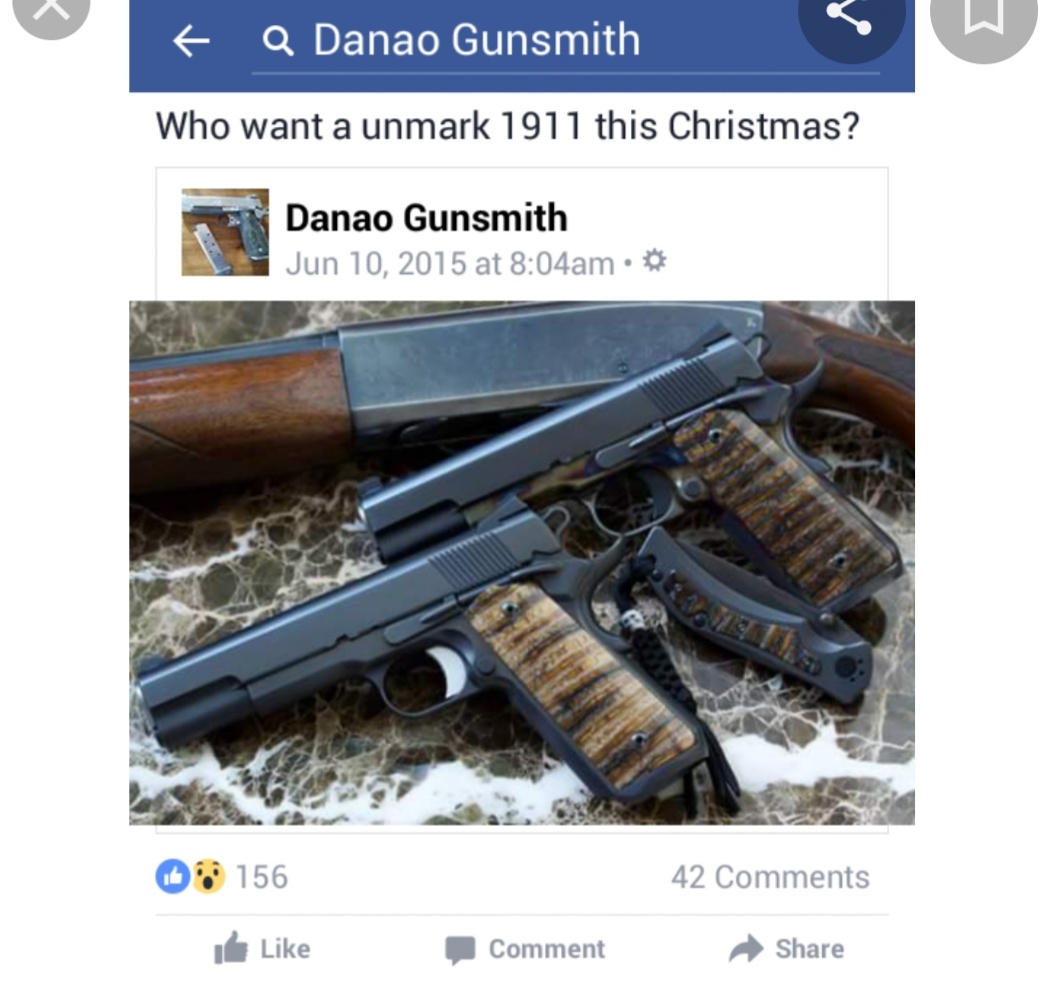The height and width of the screenshot is (982, 1062).
Task: Open the Danao Gunsmith page name link
Action: tap(426, 218)
